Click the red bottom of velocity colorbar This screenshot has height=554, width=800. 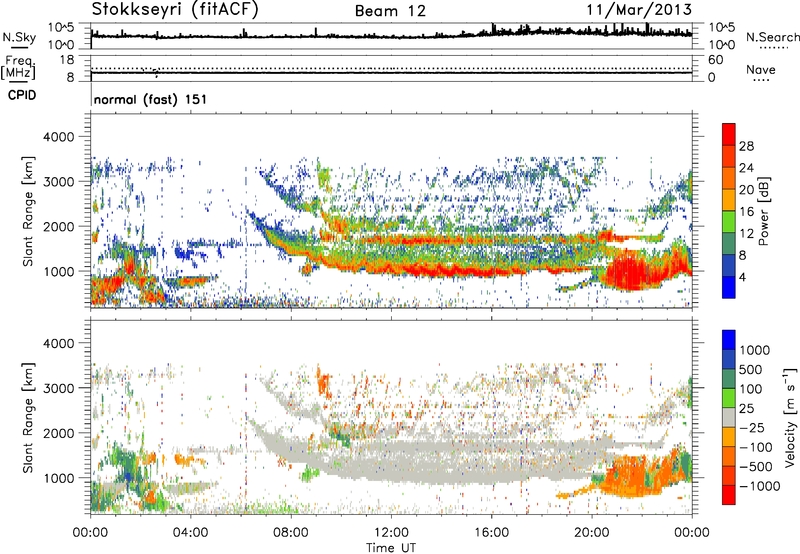pos(729,495)
